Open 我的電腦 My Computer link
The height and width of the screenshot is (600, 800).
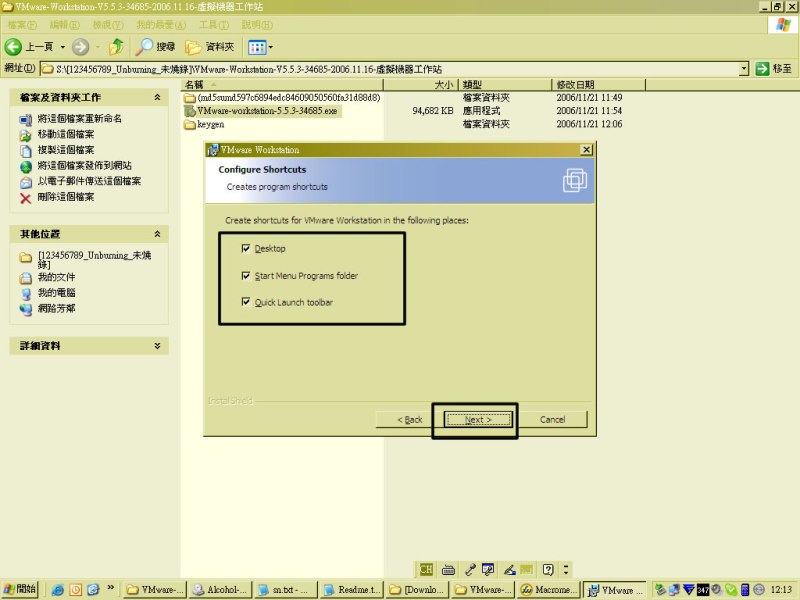coord(56,293)
